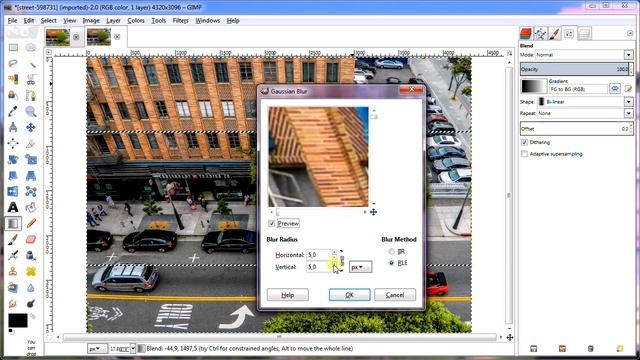Select the Bucket Fill tool
The width and height of the screenshot is (640, 360).
coord(31,207)
